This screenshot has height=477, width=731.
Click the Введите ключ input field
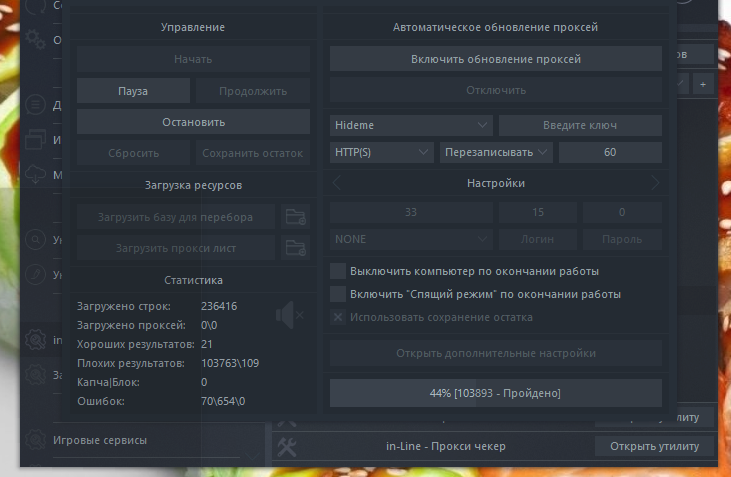point(580,125)
